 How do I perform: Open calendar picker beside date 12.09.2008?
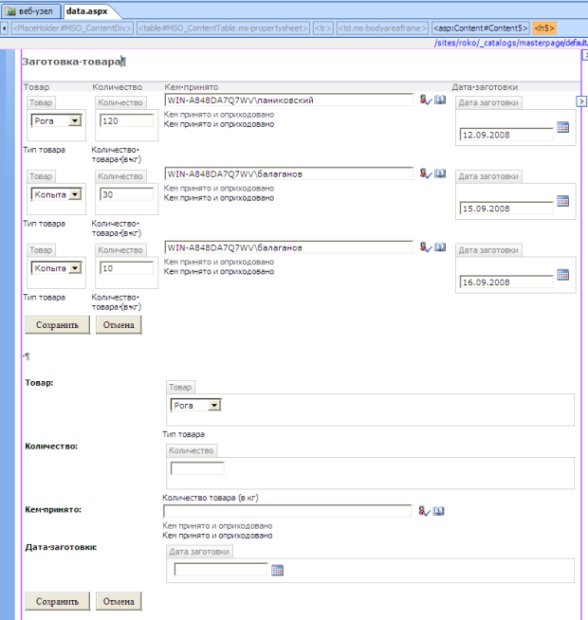coord(563,127)
